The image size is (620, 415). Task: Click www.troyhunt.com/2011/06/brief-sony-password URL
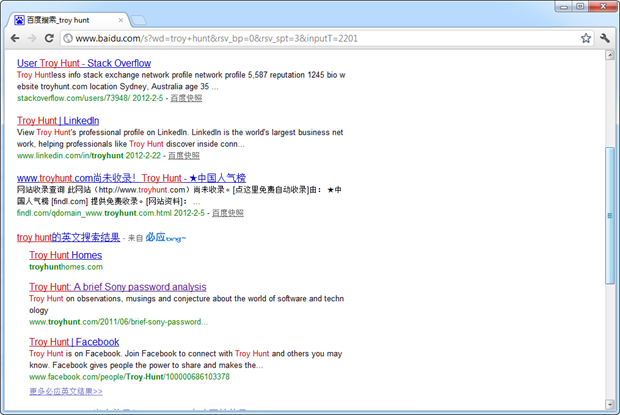[x=118, y=322]
